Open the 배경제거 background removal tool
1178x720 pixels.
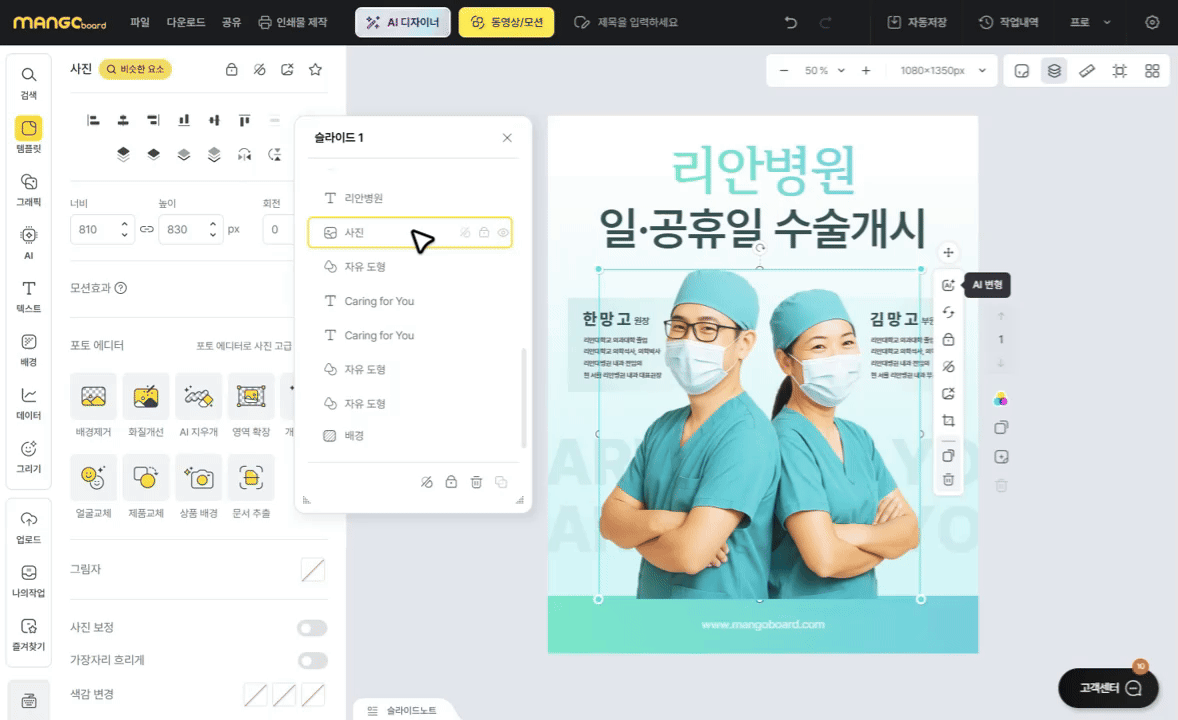pos(93,397)
